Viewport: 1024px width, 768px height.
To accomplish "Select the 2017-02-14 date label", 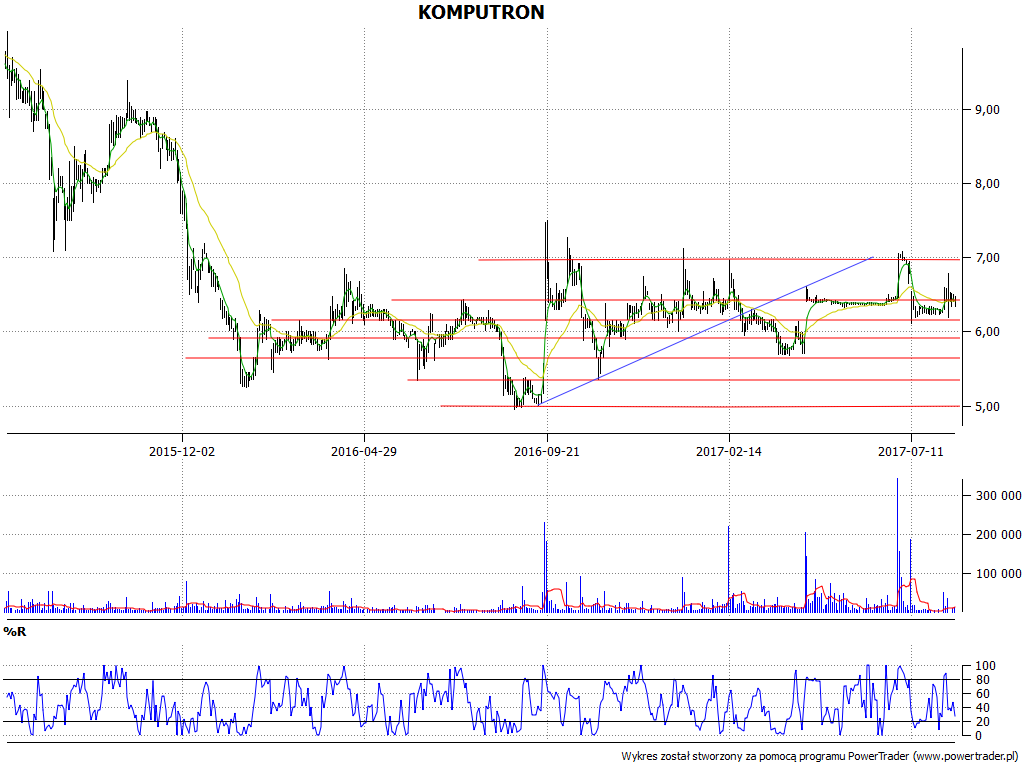I will click(x=729, y=451).
